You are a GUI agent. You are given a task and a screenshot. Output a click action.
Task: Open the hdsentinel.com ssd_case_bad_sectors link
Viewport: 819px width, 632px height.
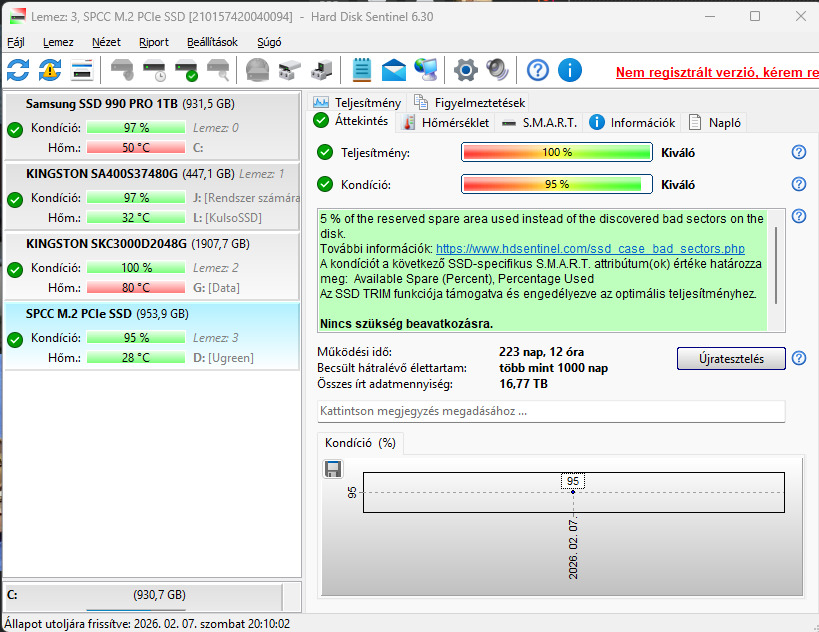(x=590, y=249)
